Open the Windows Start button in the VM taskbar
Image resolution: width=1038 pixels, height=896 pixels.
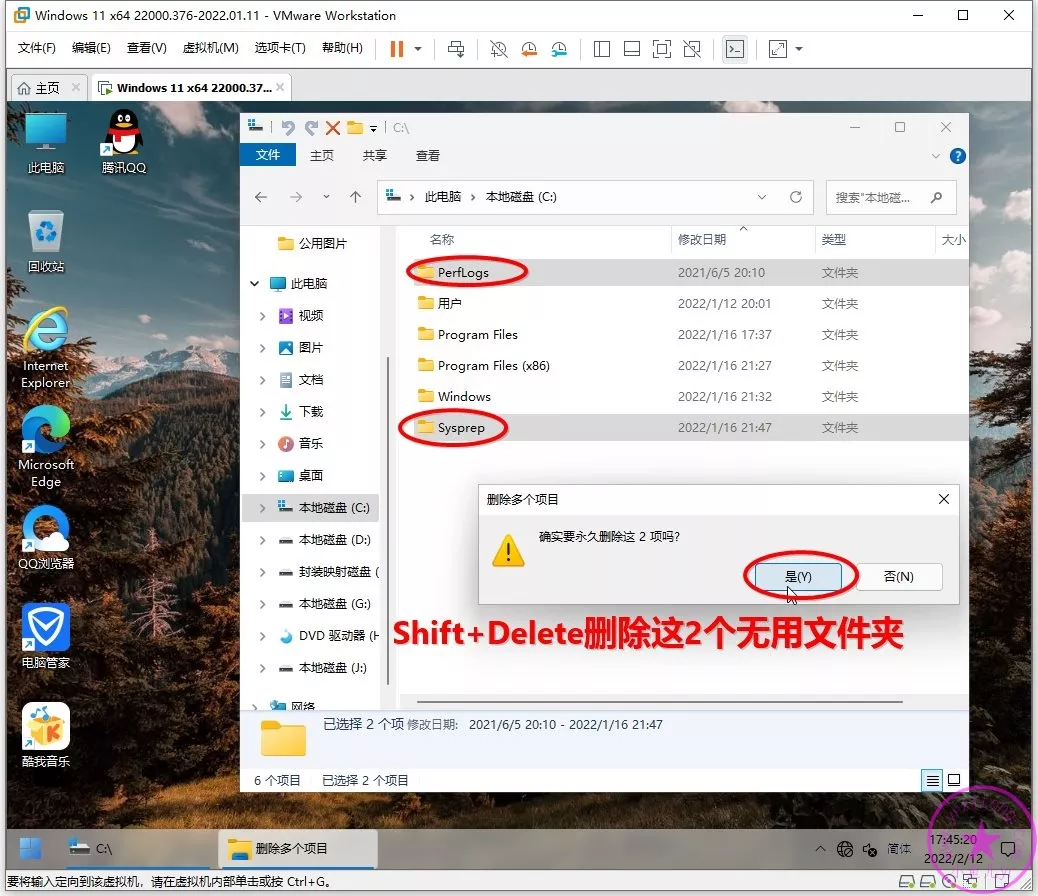[31, 848]
